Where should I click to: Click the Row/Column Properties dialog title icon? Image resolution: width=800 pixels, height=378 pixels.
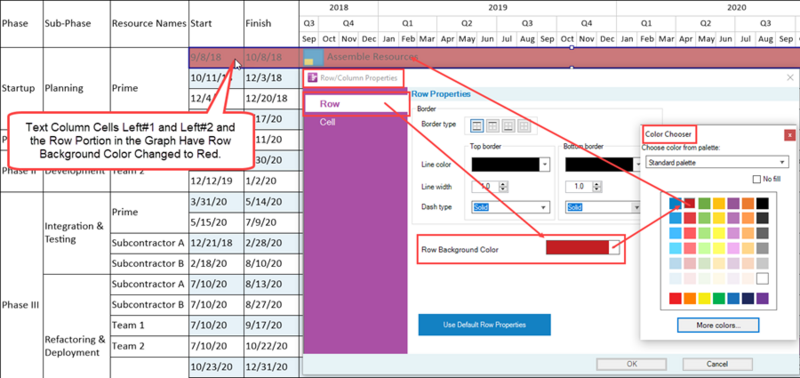(313, 78)
